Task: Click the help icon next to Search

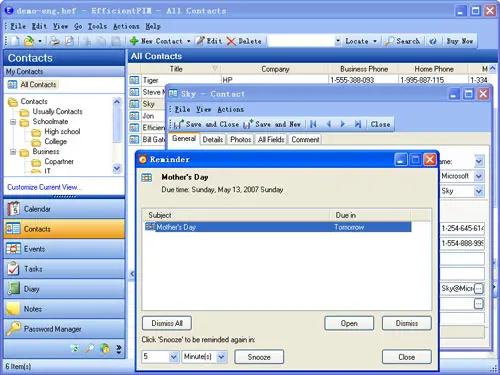Action: click(x=433, y=41)
